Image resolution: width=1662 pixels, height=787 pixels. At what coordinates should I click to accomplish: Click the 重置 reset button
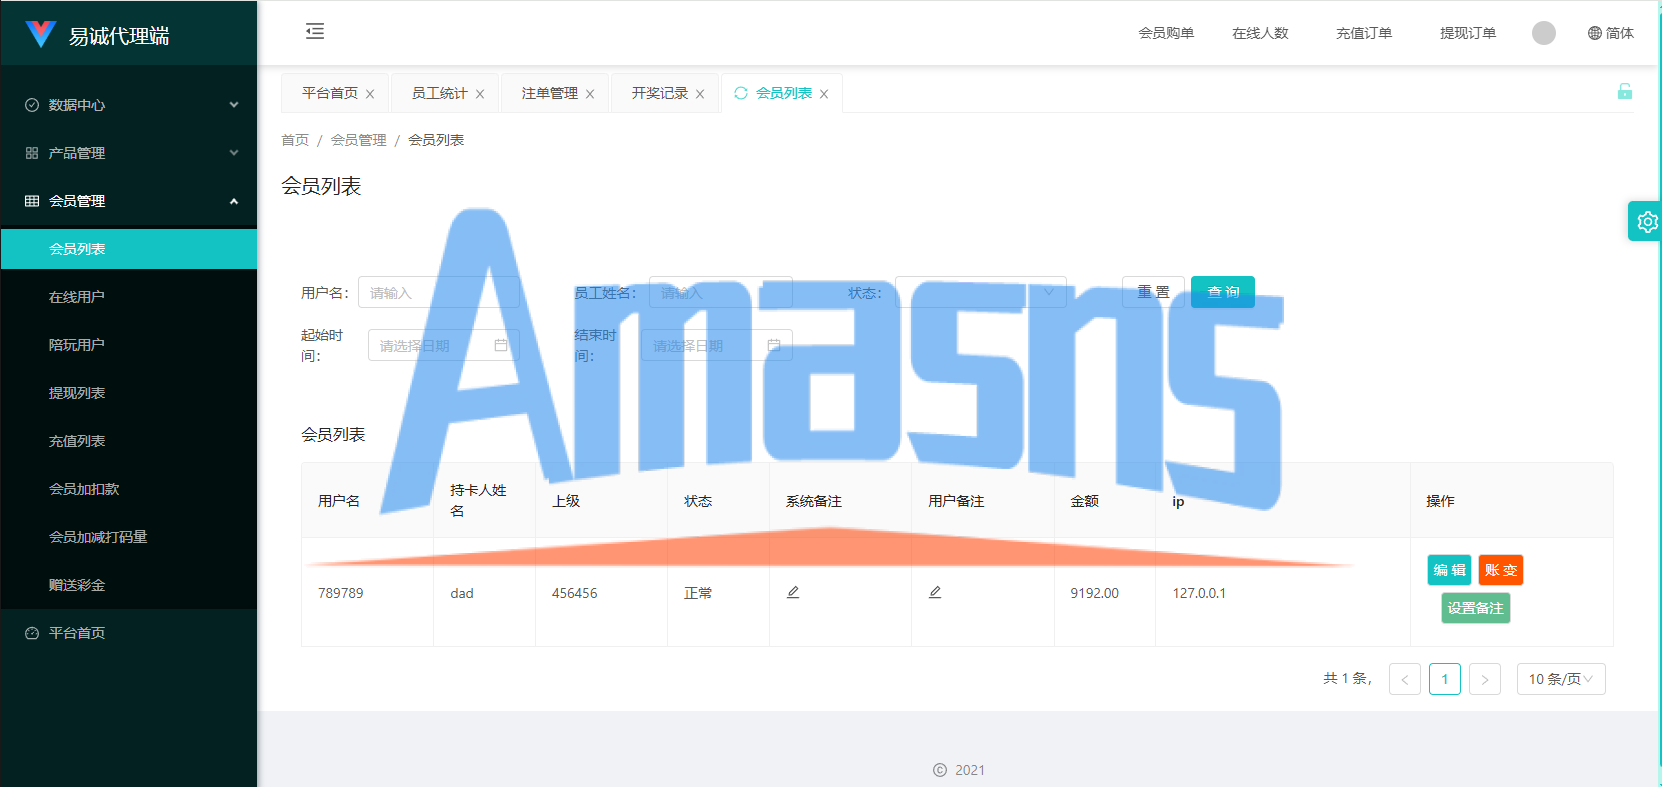pyautogui.click(x=1153, y=292)
